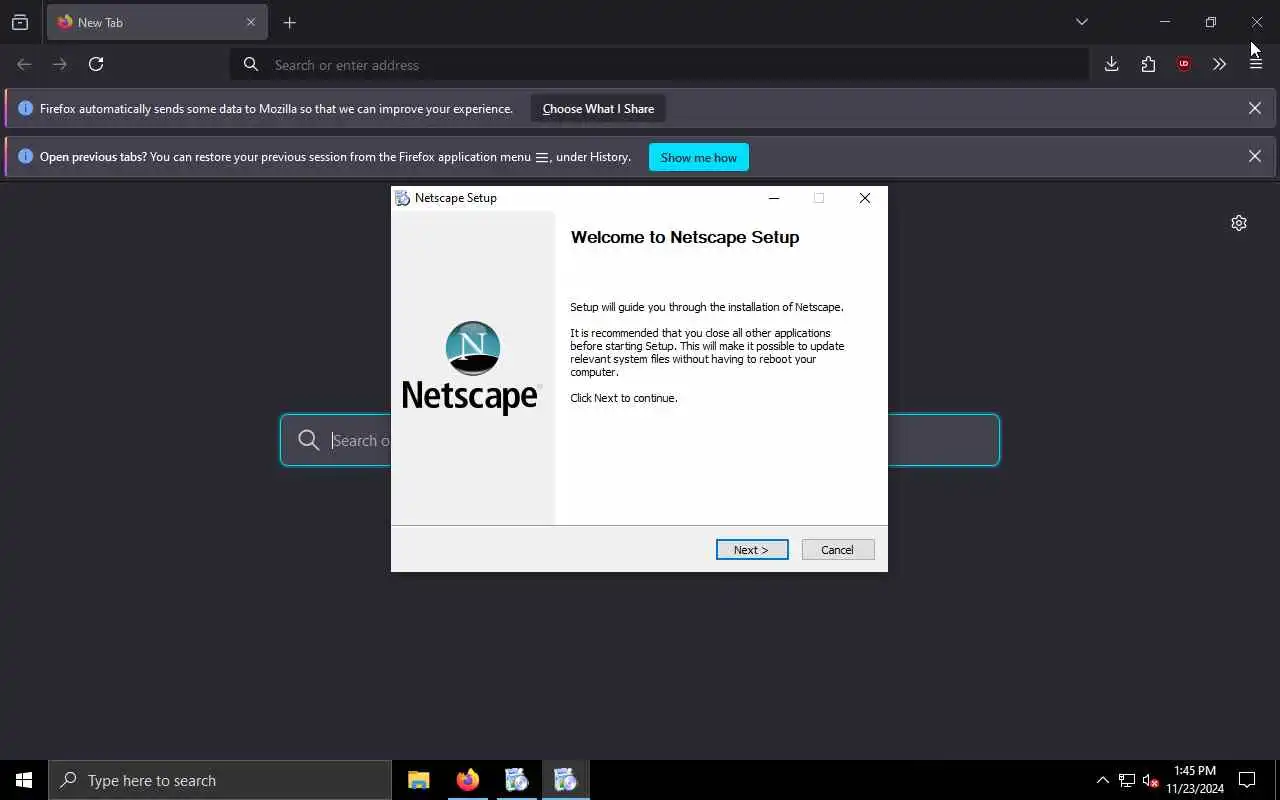Click the Firefox taskbar icon
The image size is (1280, 800).
tap(468, 780)
